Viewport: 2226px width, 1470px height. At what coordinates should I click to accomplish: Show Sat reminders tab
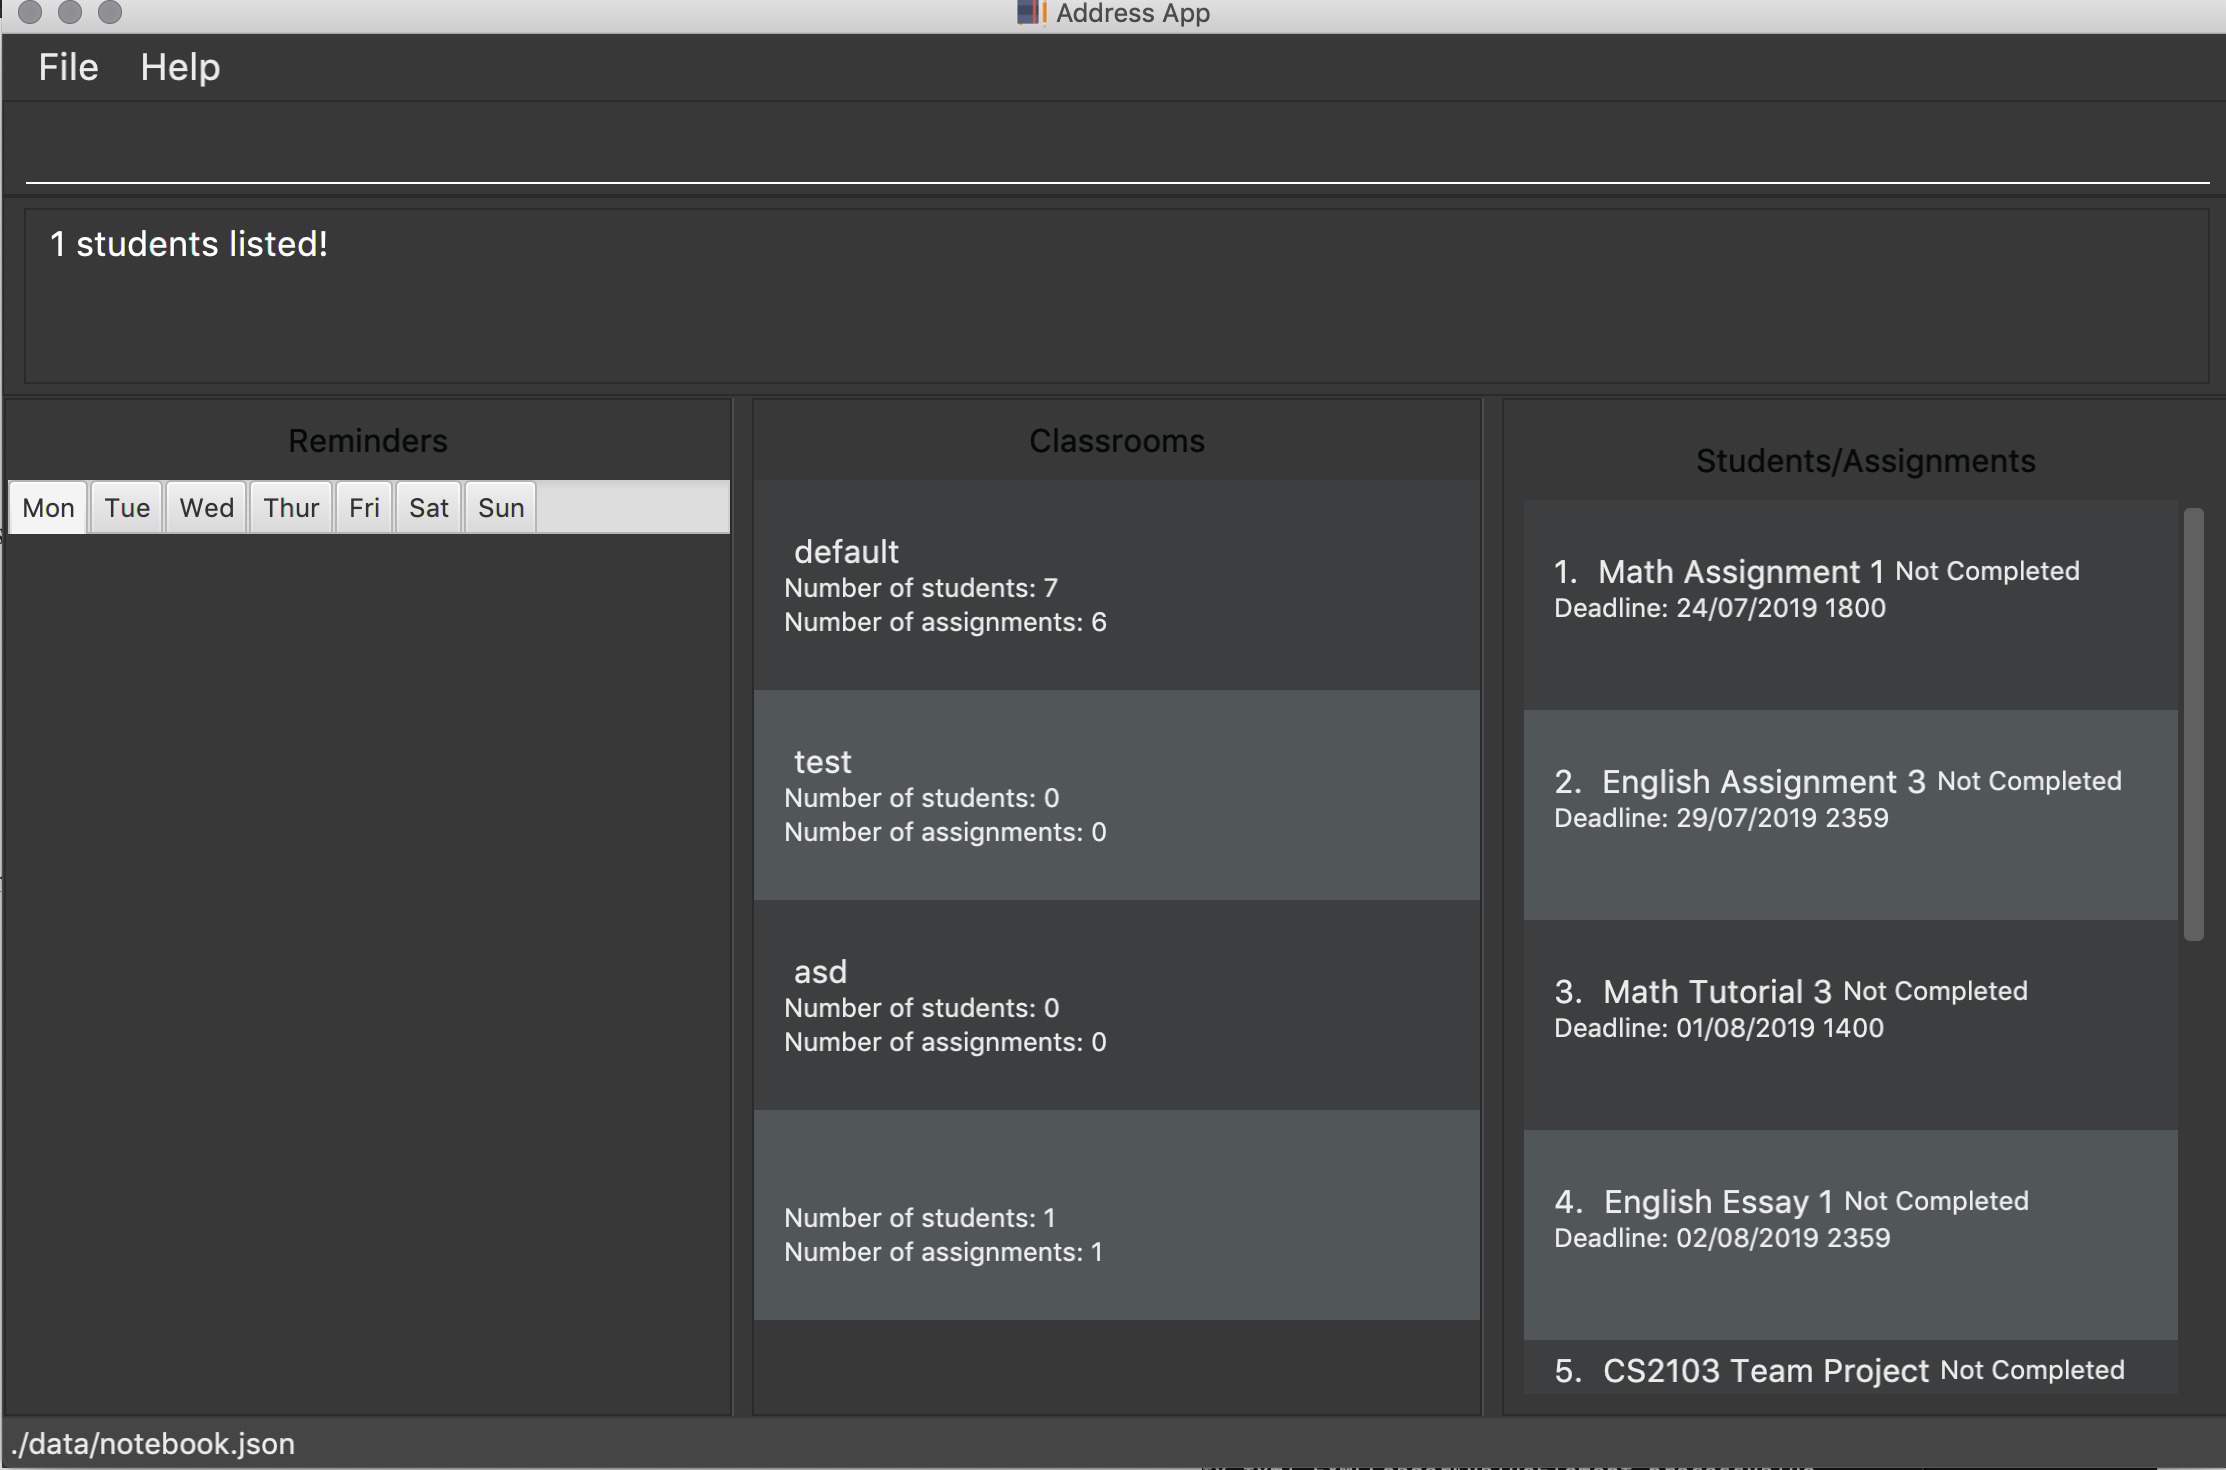(428, 508)
